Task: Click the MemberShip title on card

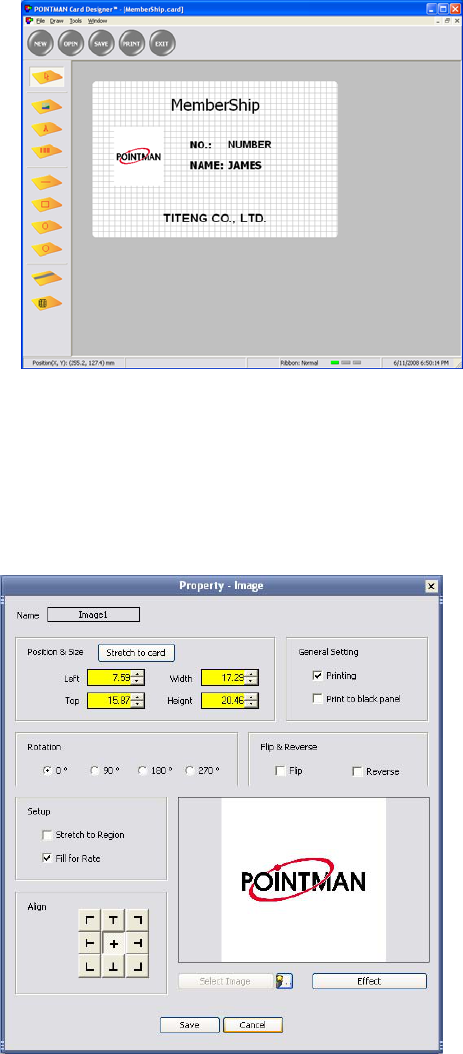Action: click(215, 105)
